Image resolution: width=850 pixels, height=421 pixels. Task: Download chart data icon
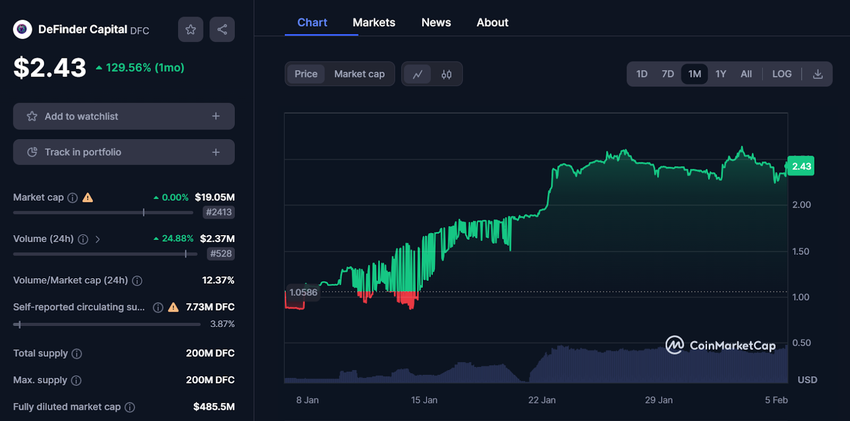(817, 74)
